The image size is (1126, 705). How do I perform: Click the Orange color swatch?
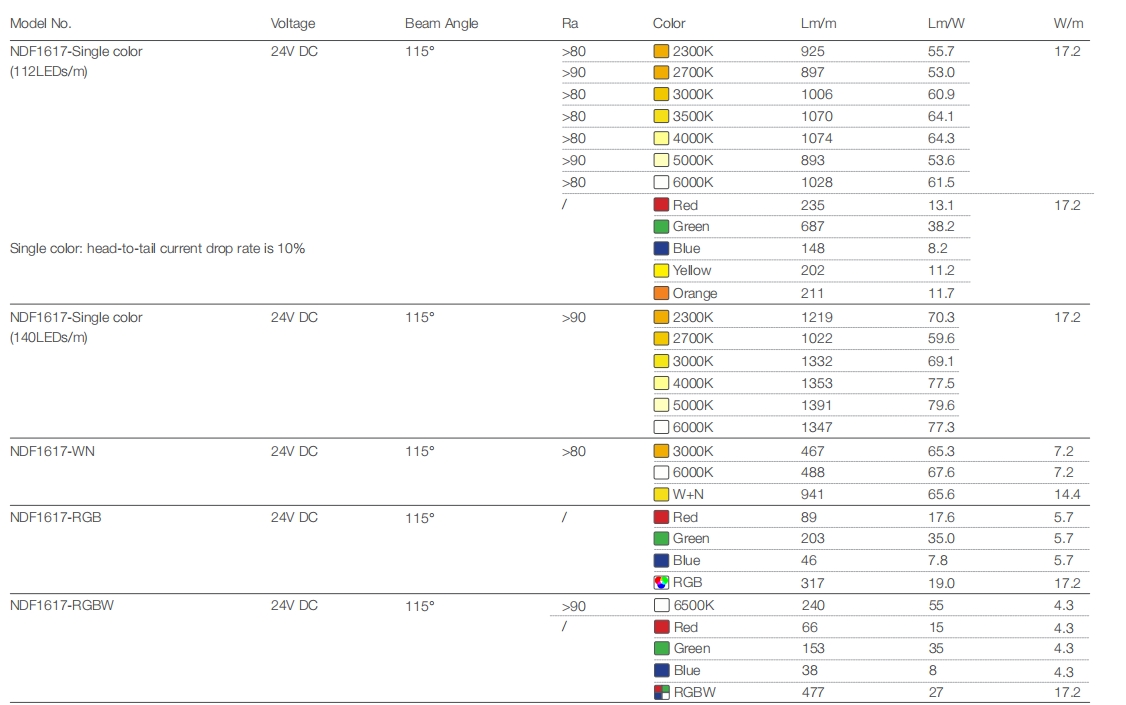(x=661, y=293)
